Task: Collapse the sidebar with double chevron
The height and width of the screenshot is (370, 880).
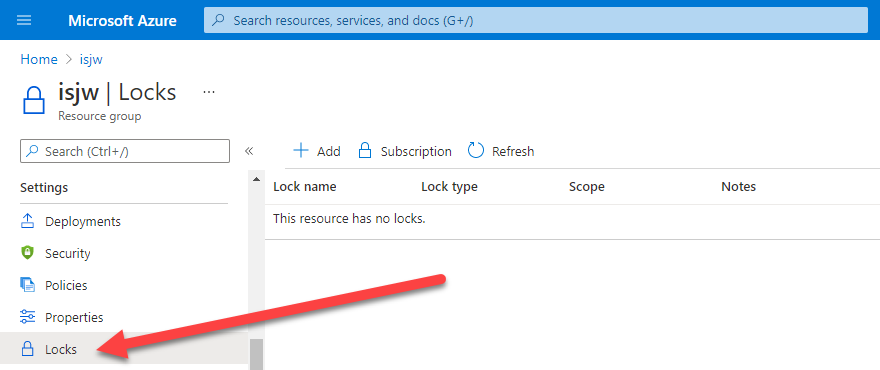Action: tap(249, 151)
